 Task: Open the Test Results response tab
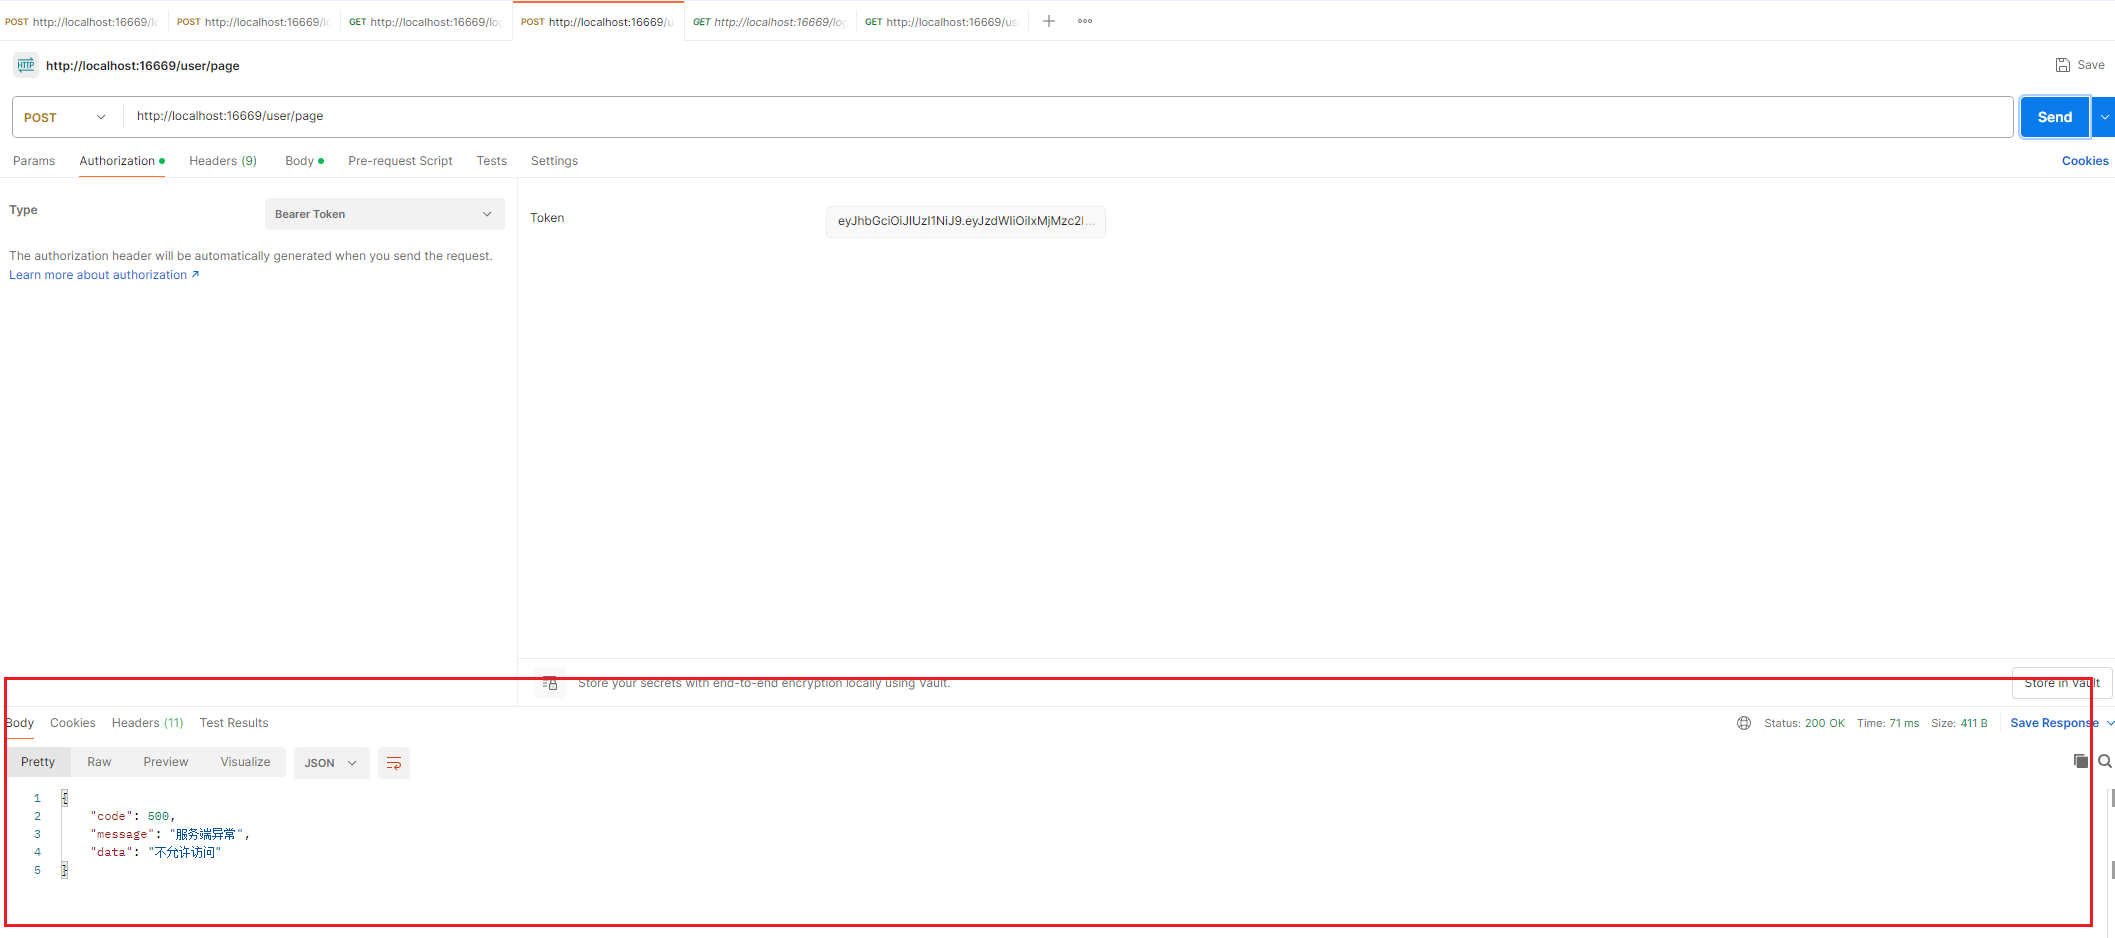(x=233, y=722)
